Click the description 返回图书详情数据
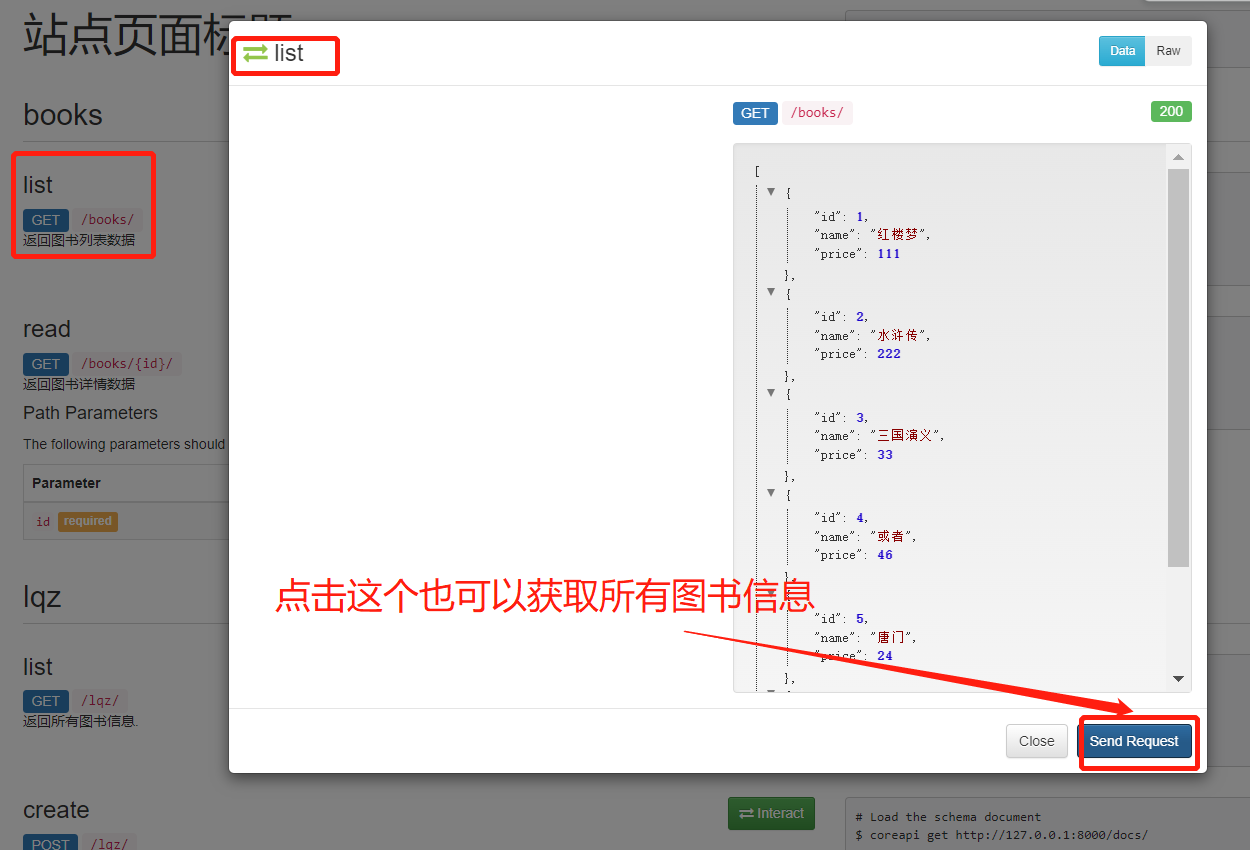 click(79, 384)
